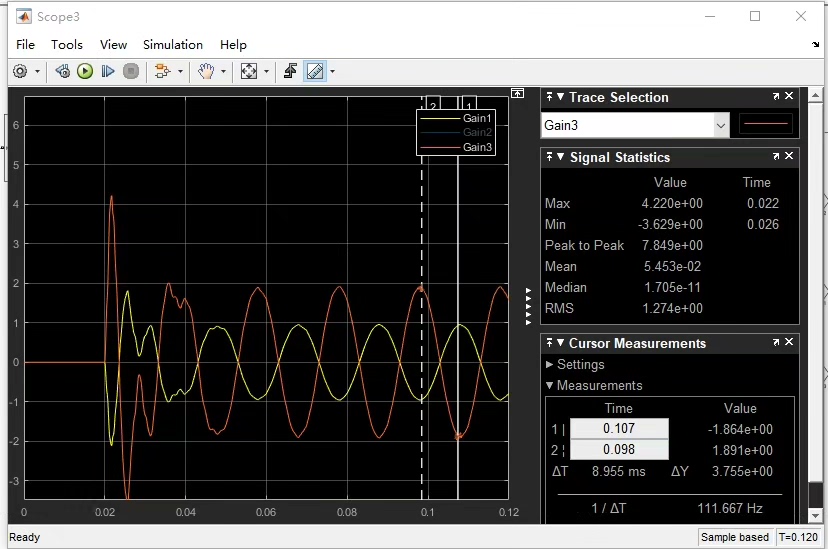Click the Triggers toolbar icon
Viewport: 828px width, 549px height.
(290, 71)
